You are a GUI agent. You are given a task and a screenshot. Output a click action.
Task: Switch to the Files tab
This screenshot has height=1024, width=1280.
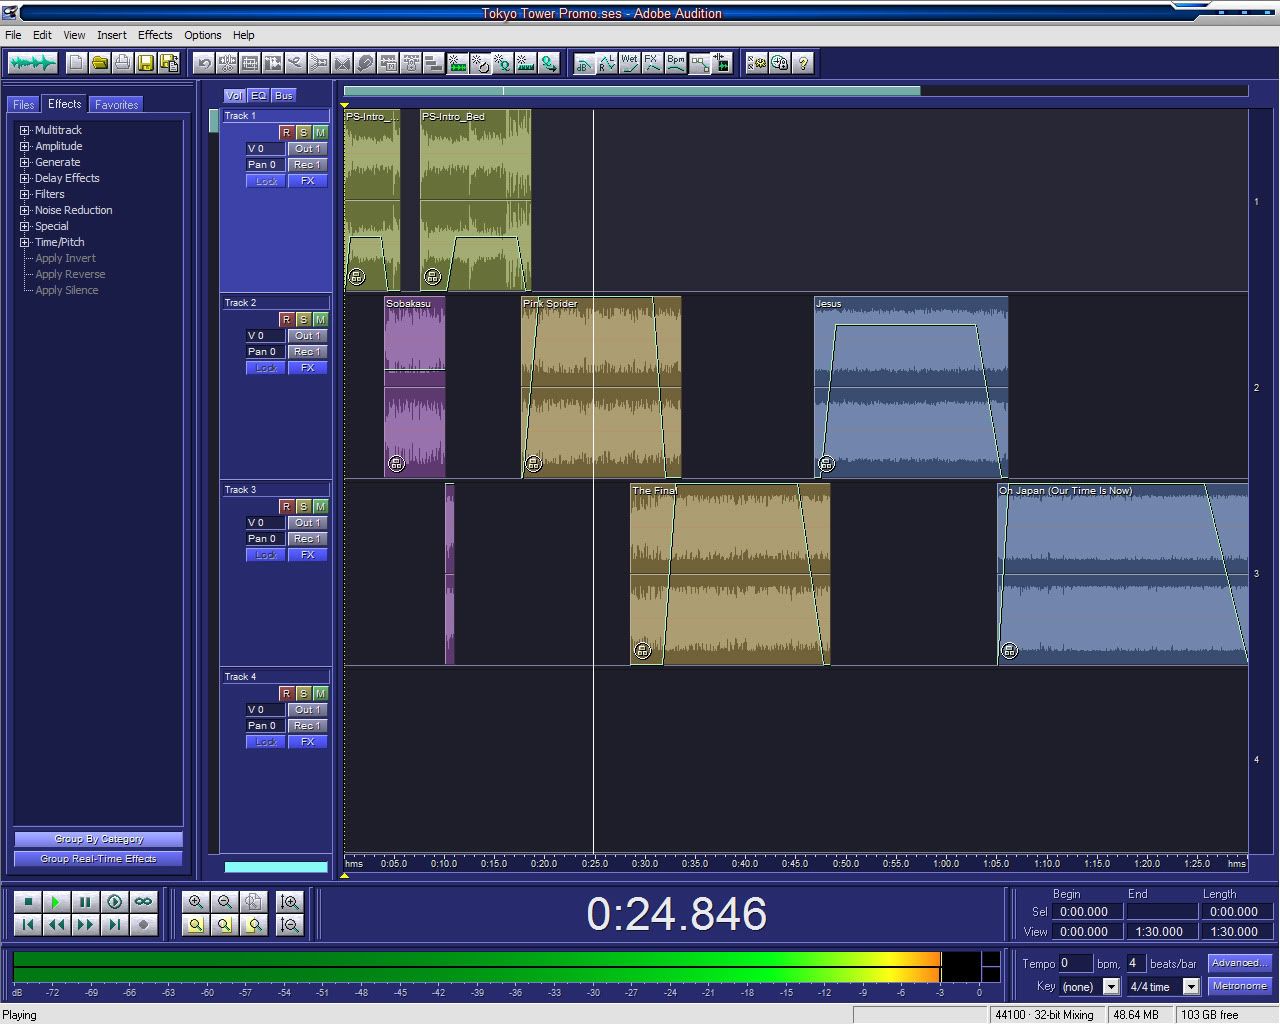[23, 104]
